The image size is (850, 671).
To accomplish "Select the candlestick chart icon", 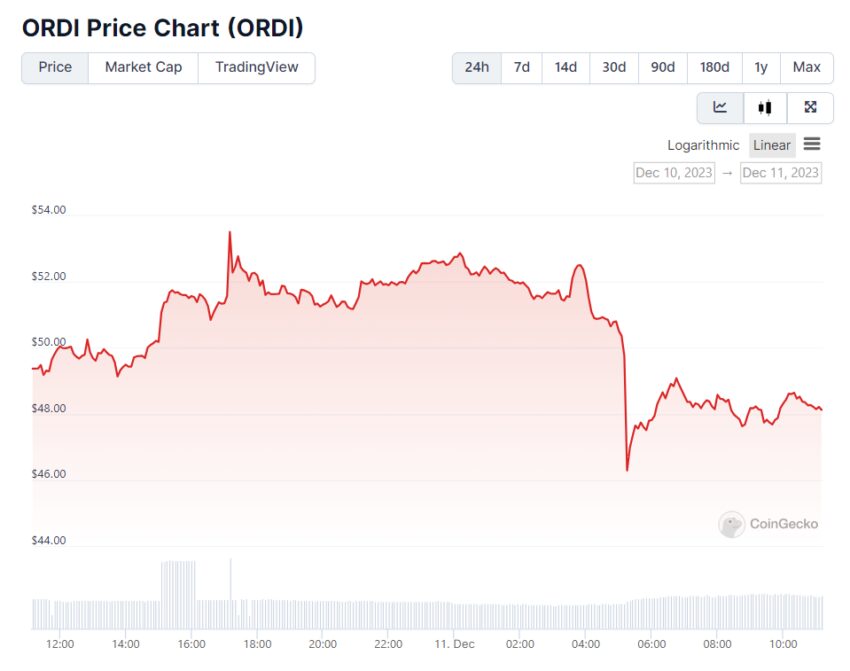I will click(x=765, y=108).
